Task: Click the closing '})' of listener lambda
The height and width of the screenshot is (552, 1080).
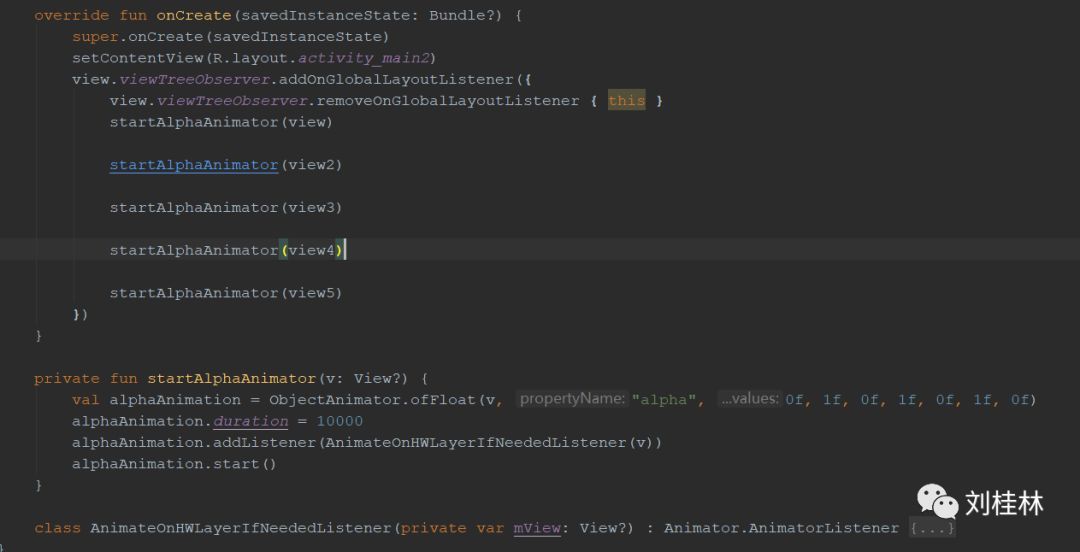Action: coord(81,314)
